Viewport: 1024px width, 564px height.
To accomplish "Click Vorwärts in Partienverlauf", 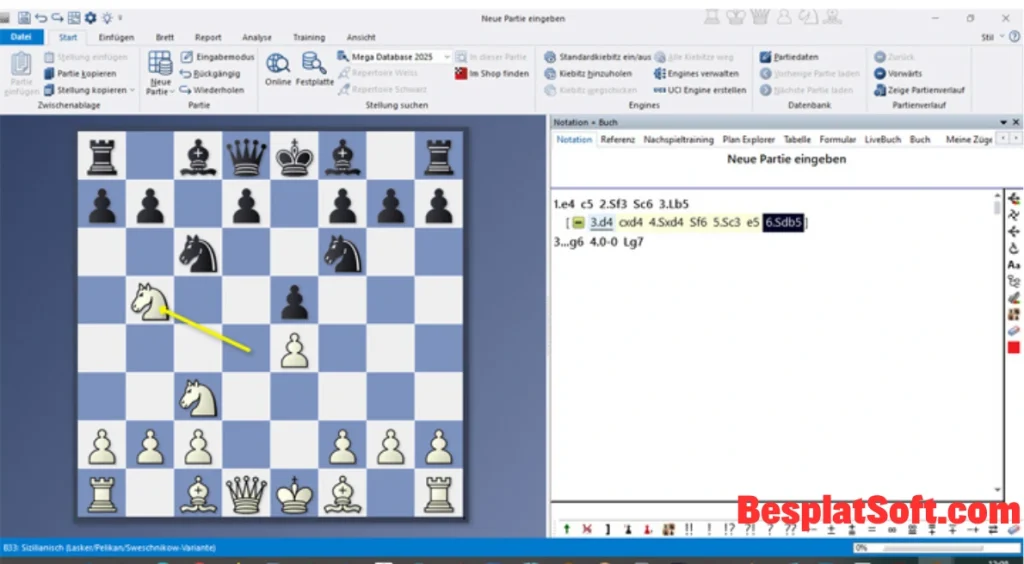I will point(898,74).
